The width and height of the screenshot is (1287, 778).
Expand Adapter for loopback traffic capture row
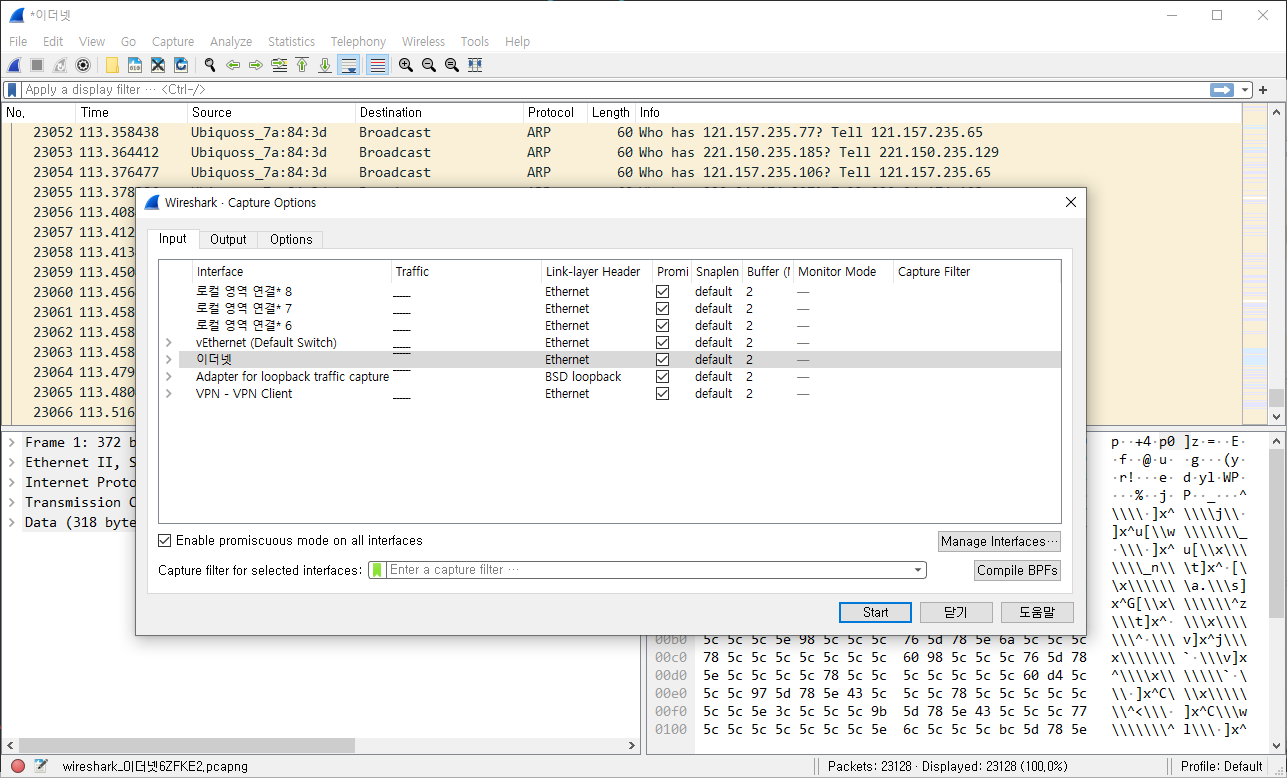click(169, 377)
